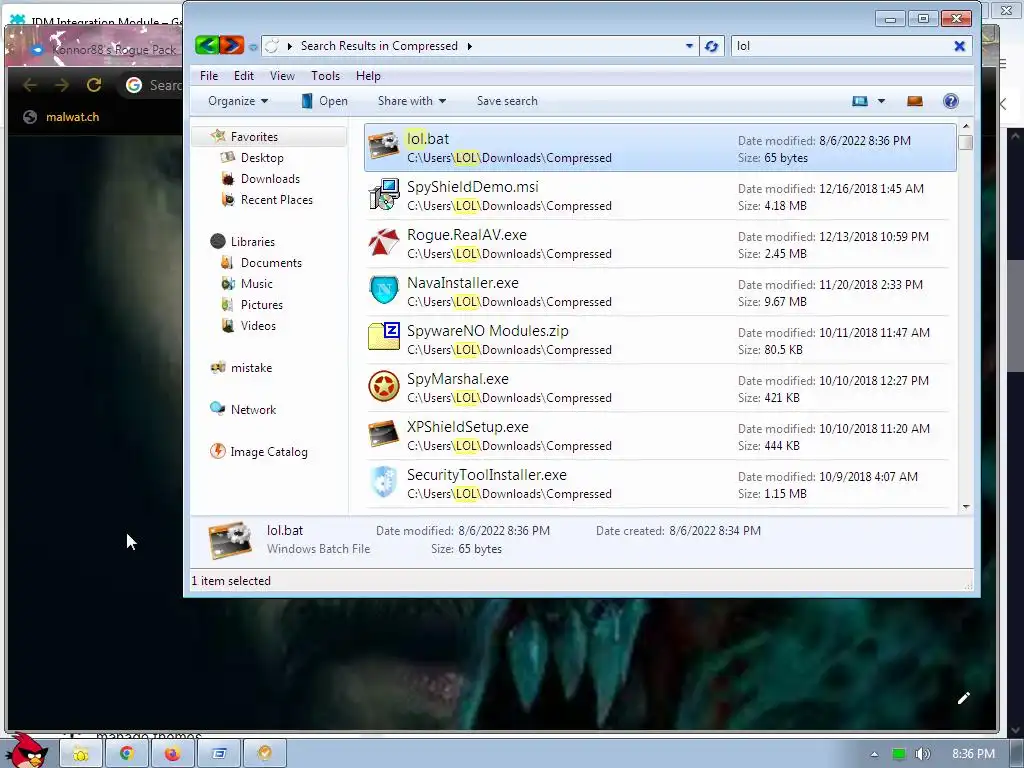
Task: Click the lol.bat details pane thumbnail
Action: tap(230, 540)
